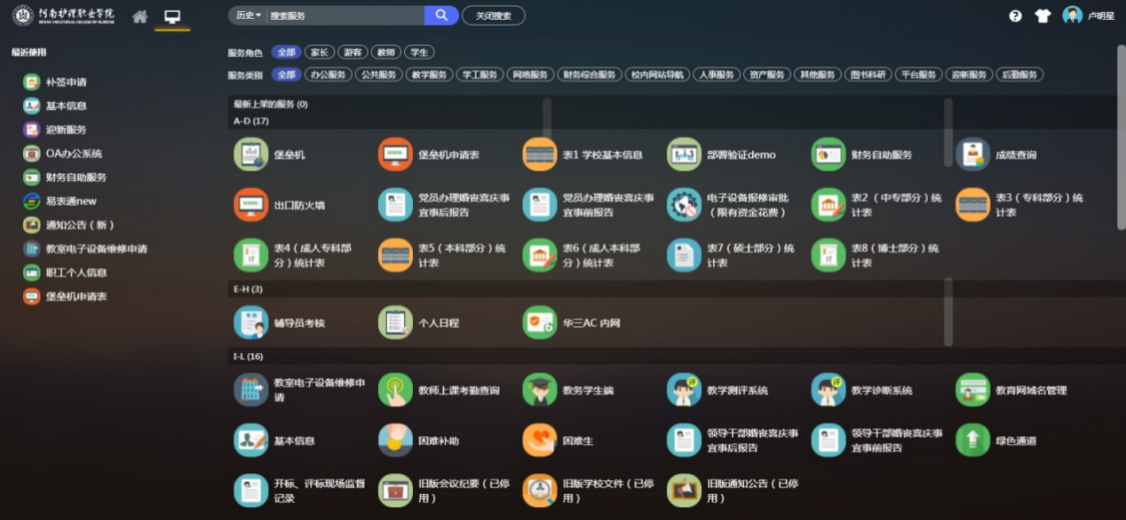Open 教育网域名管理 service
The height and width of the screenshot is (520, 1126).
(1011, 390)
